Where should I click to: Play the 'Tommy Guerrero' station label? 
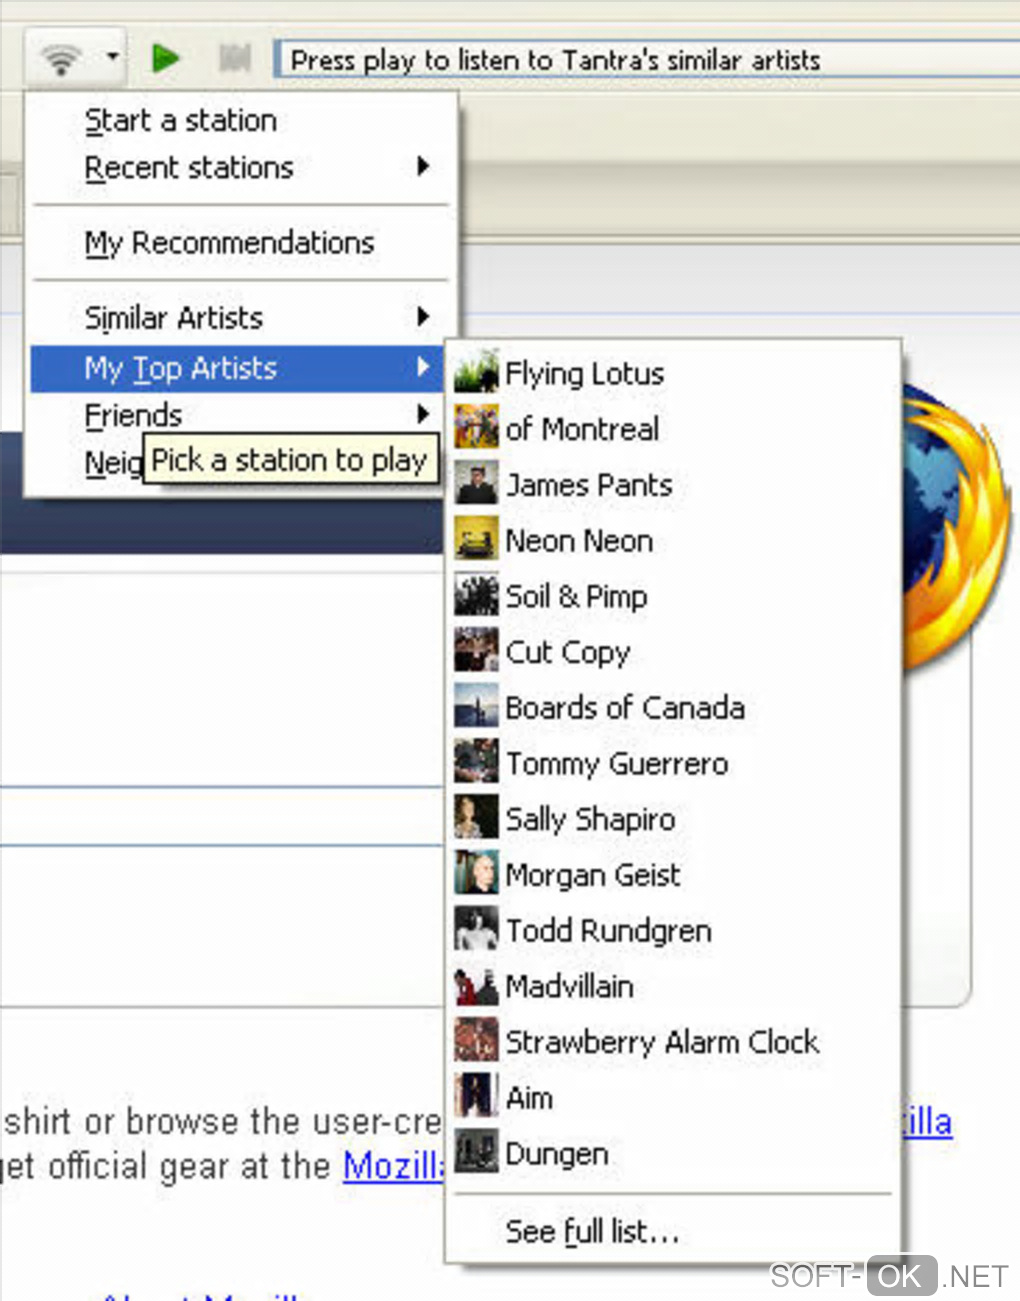click(x=617, y=764)
